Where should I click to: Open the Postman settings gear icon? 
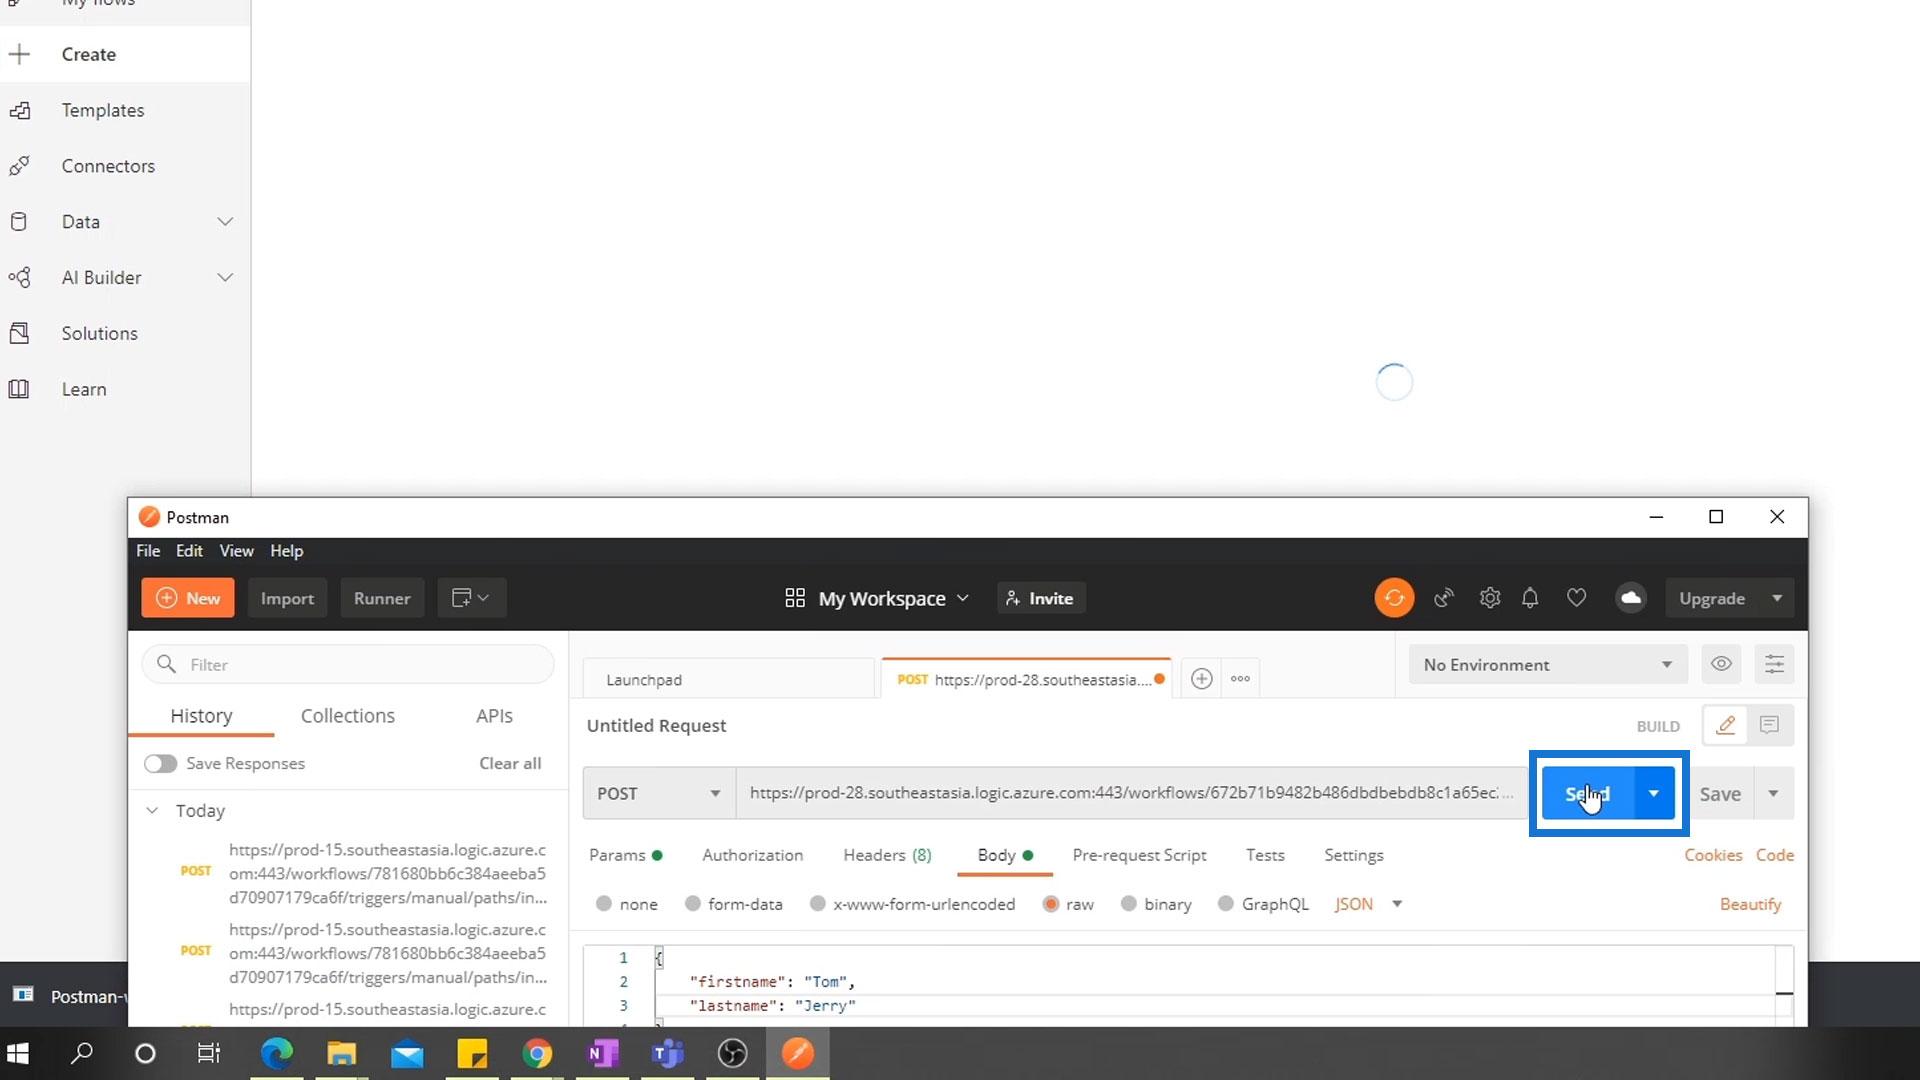(x=1489, y=598)
